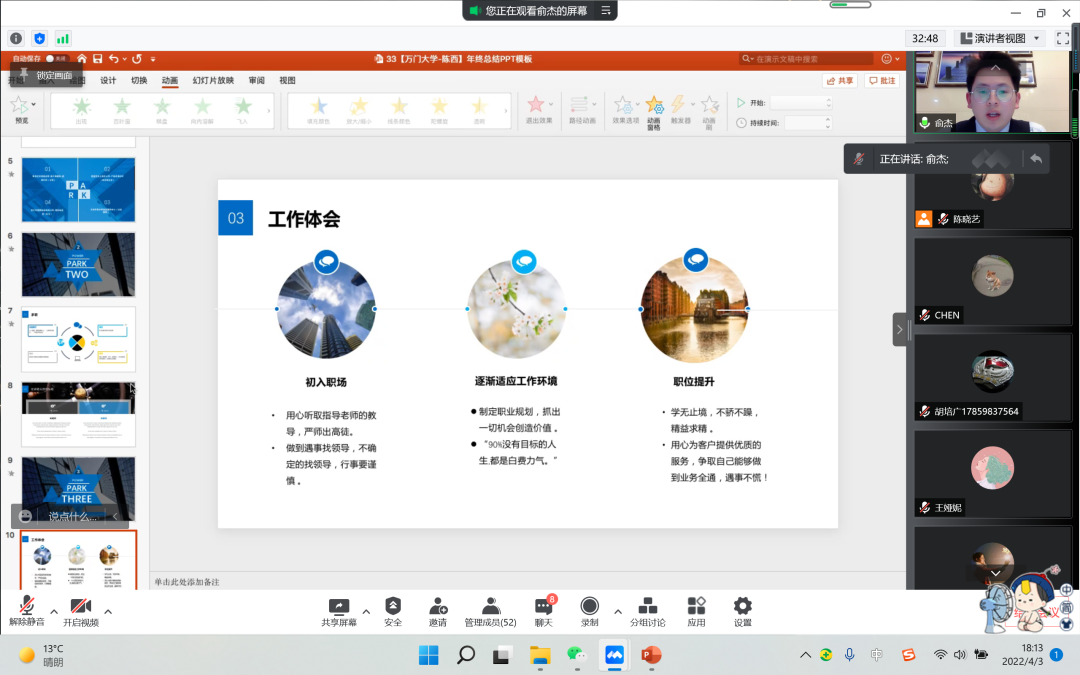Open the 应用 apps panel
Image resolution: width=1080 pixels, height=675 pixels.
click(x=696, y=611)
